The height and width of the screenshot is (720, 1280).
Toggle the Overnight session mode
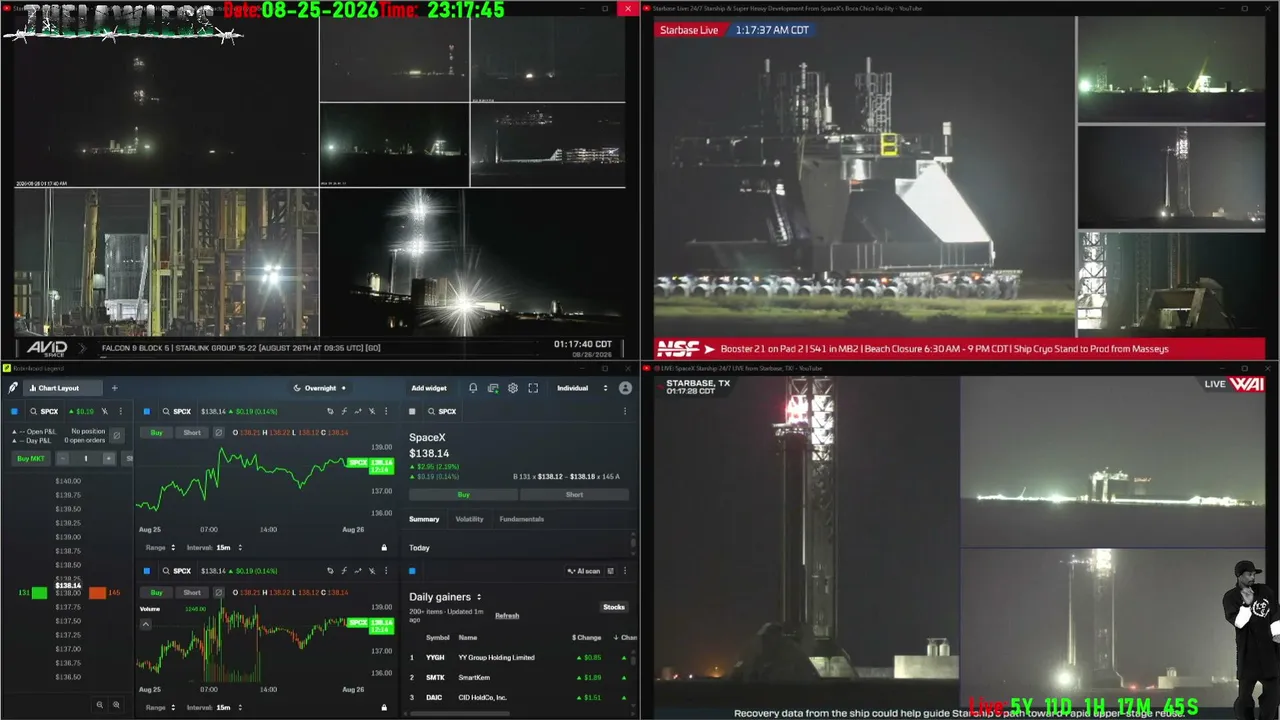click(319, 388)
